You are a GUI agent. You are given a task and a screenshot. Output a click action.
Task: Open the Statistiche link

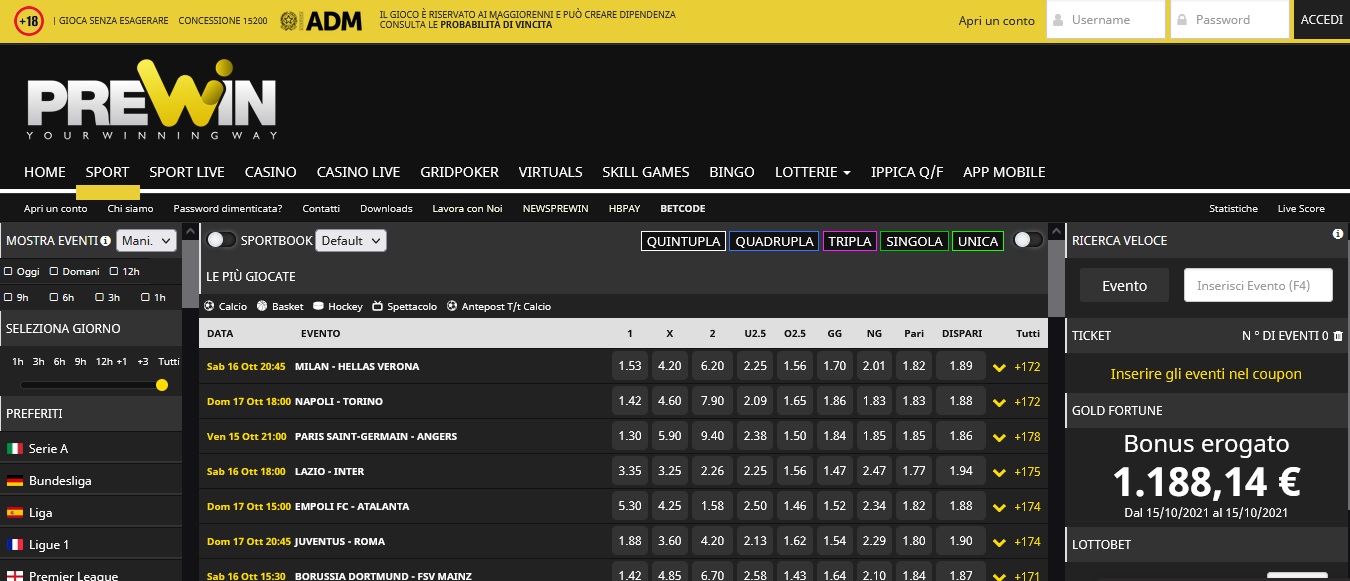coord(1233,209)
